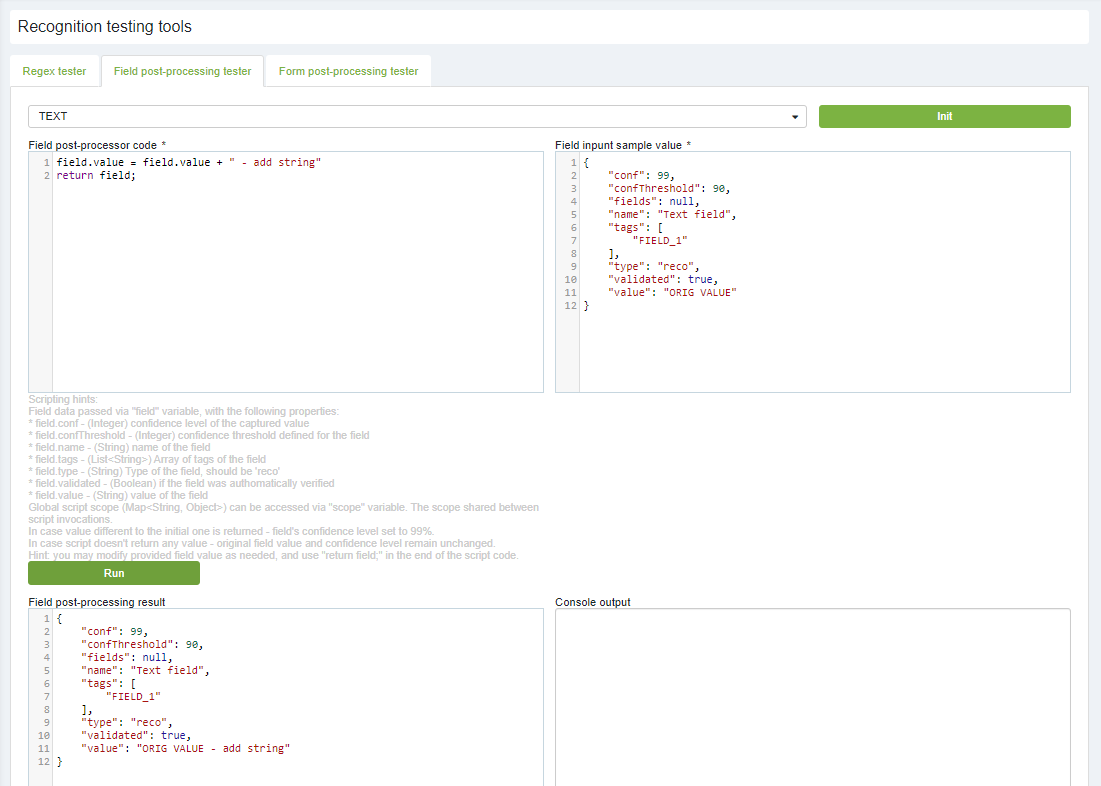The width and height of the screenshot is (1101, 786).
Task: Select the Field post-processing tester tab
Action: (183, 71)
